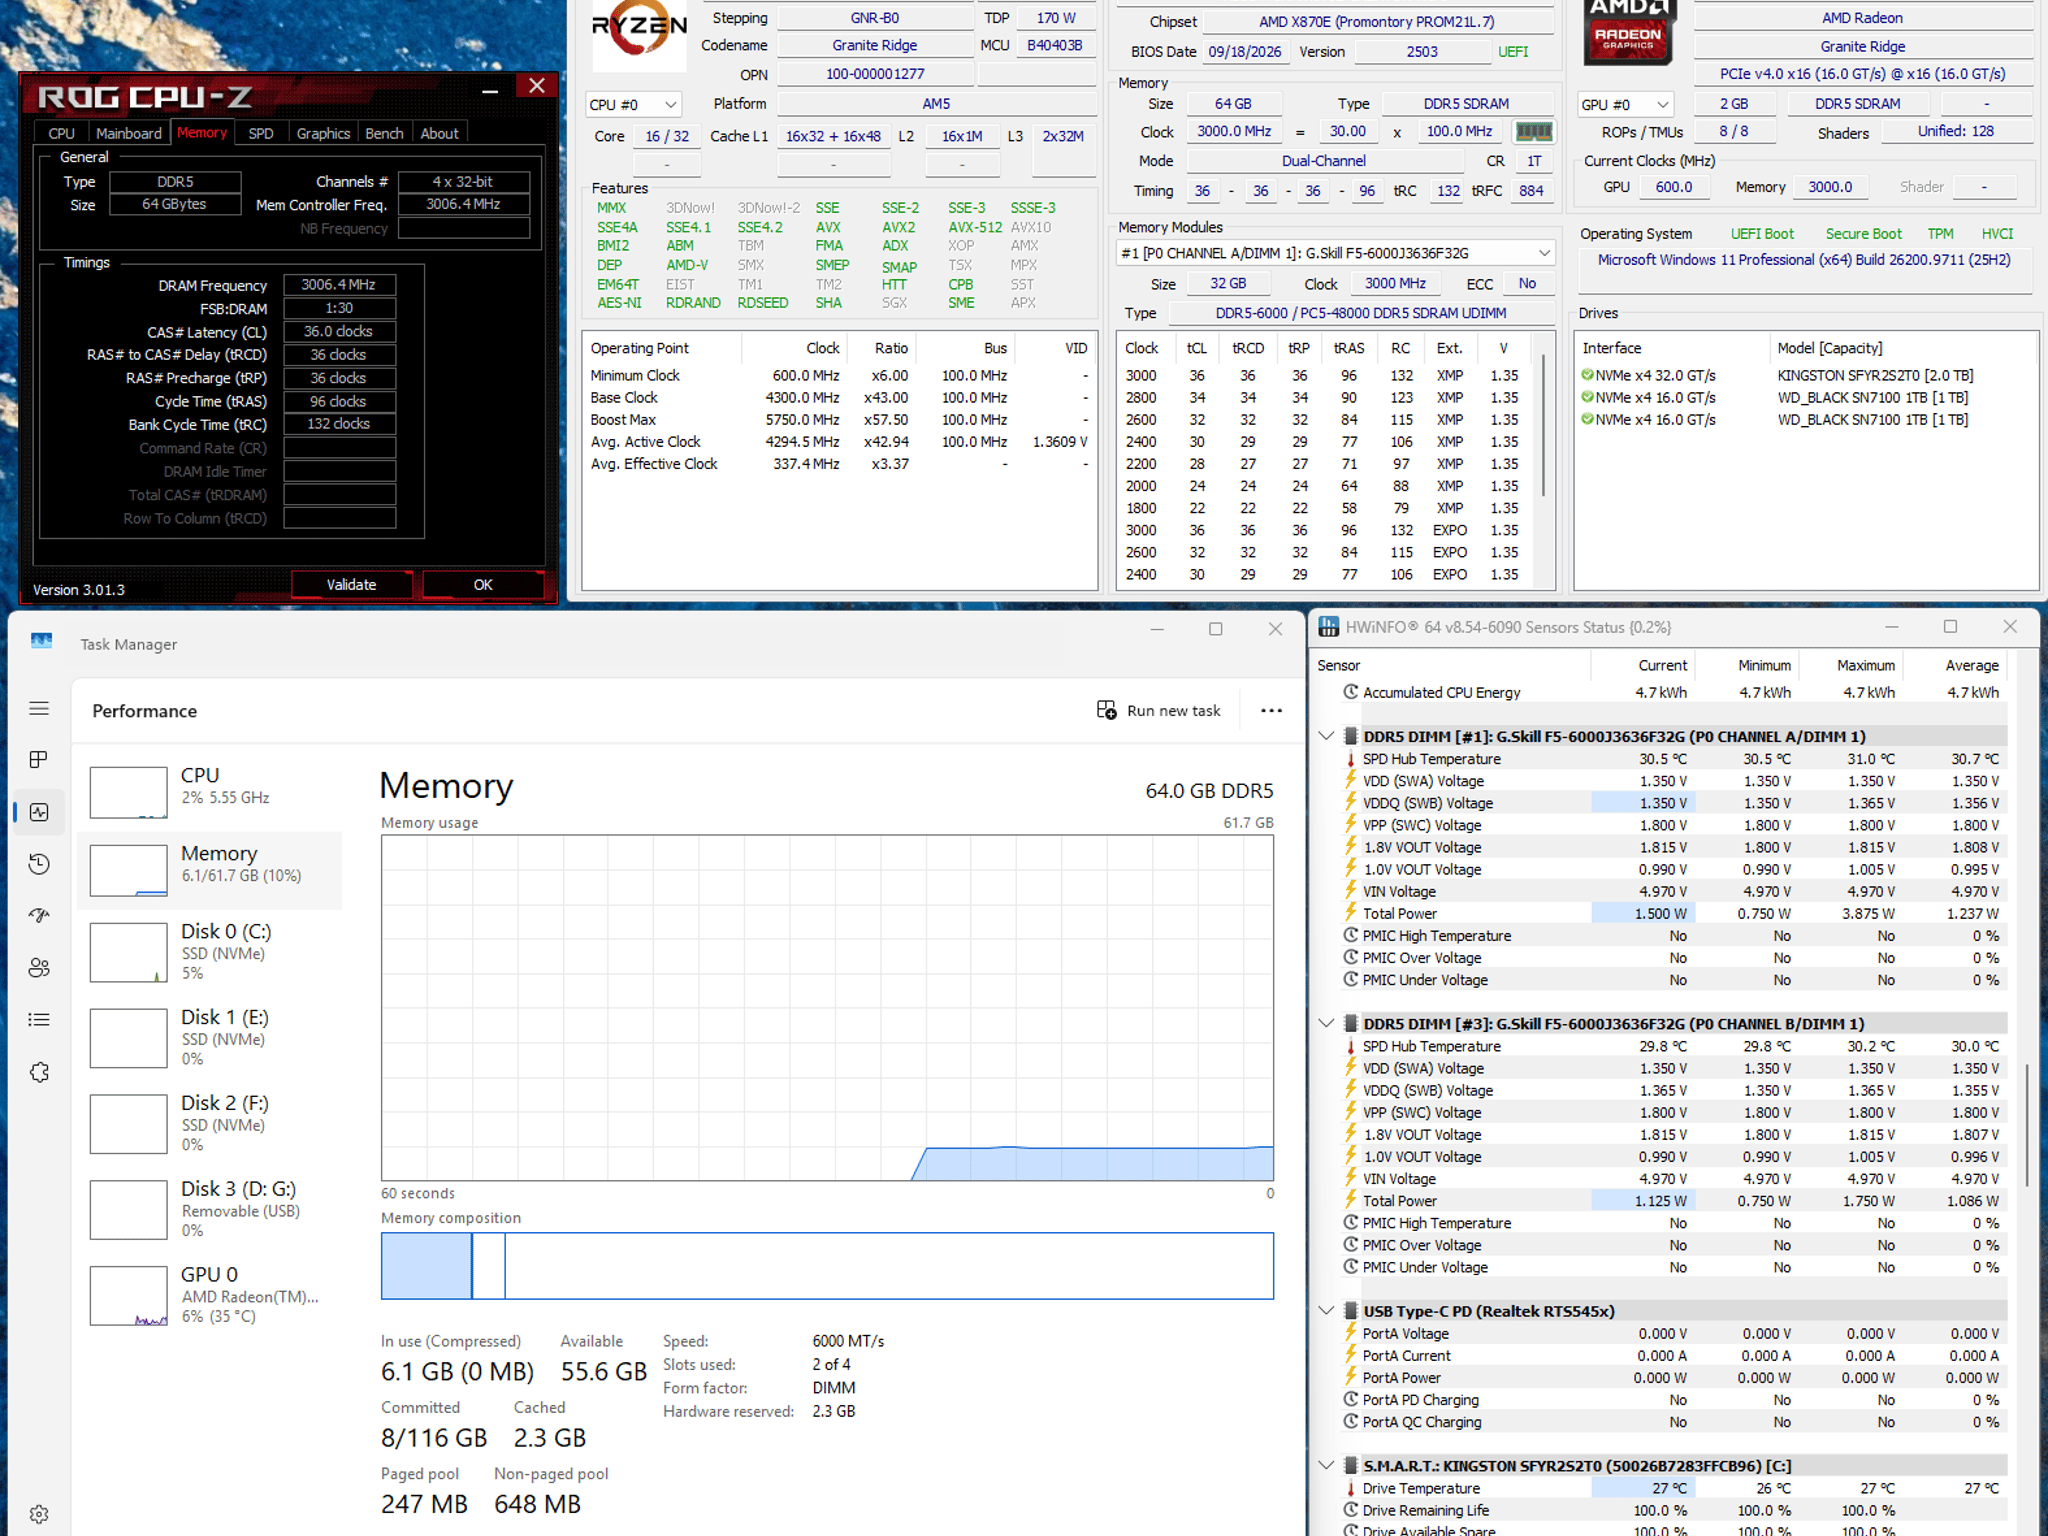Viewport: 2048px width, 1536px height.
Task: Click Run new task in Task Manager
Action: click(1159, 710)
